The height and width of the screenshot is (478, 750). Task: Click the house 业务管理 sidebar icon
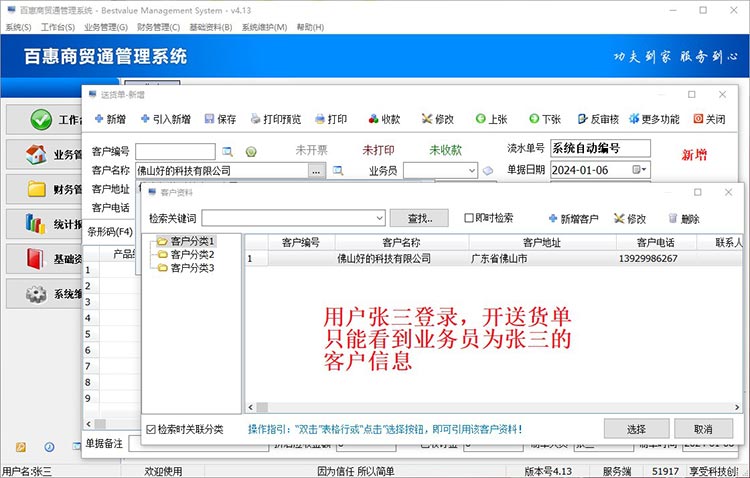(36, 155)
